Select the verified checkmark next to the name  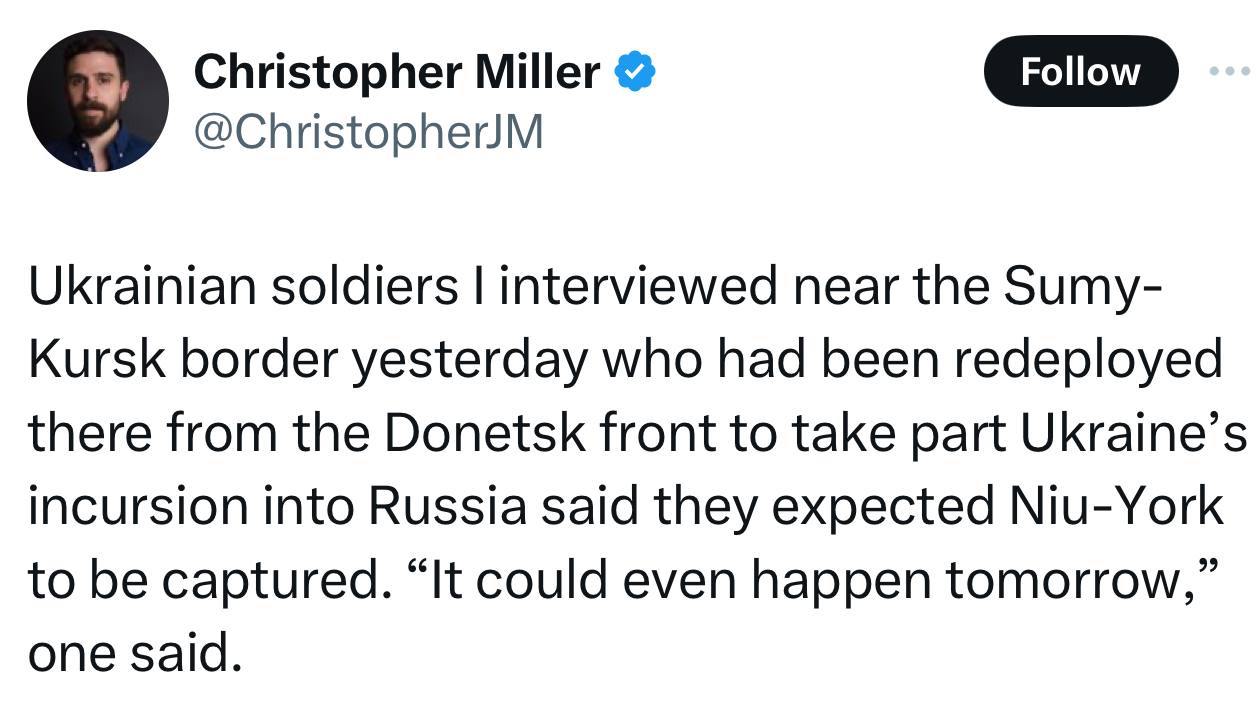click(x=634, y=70)
